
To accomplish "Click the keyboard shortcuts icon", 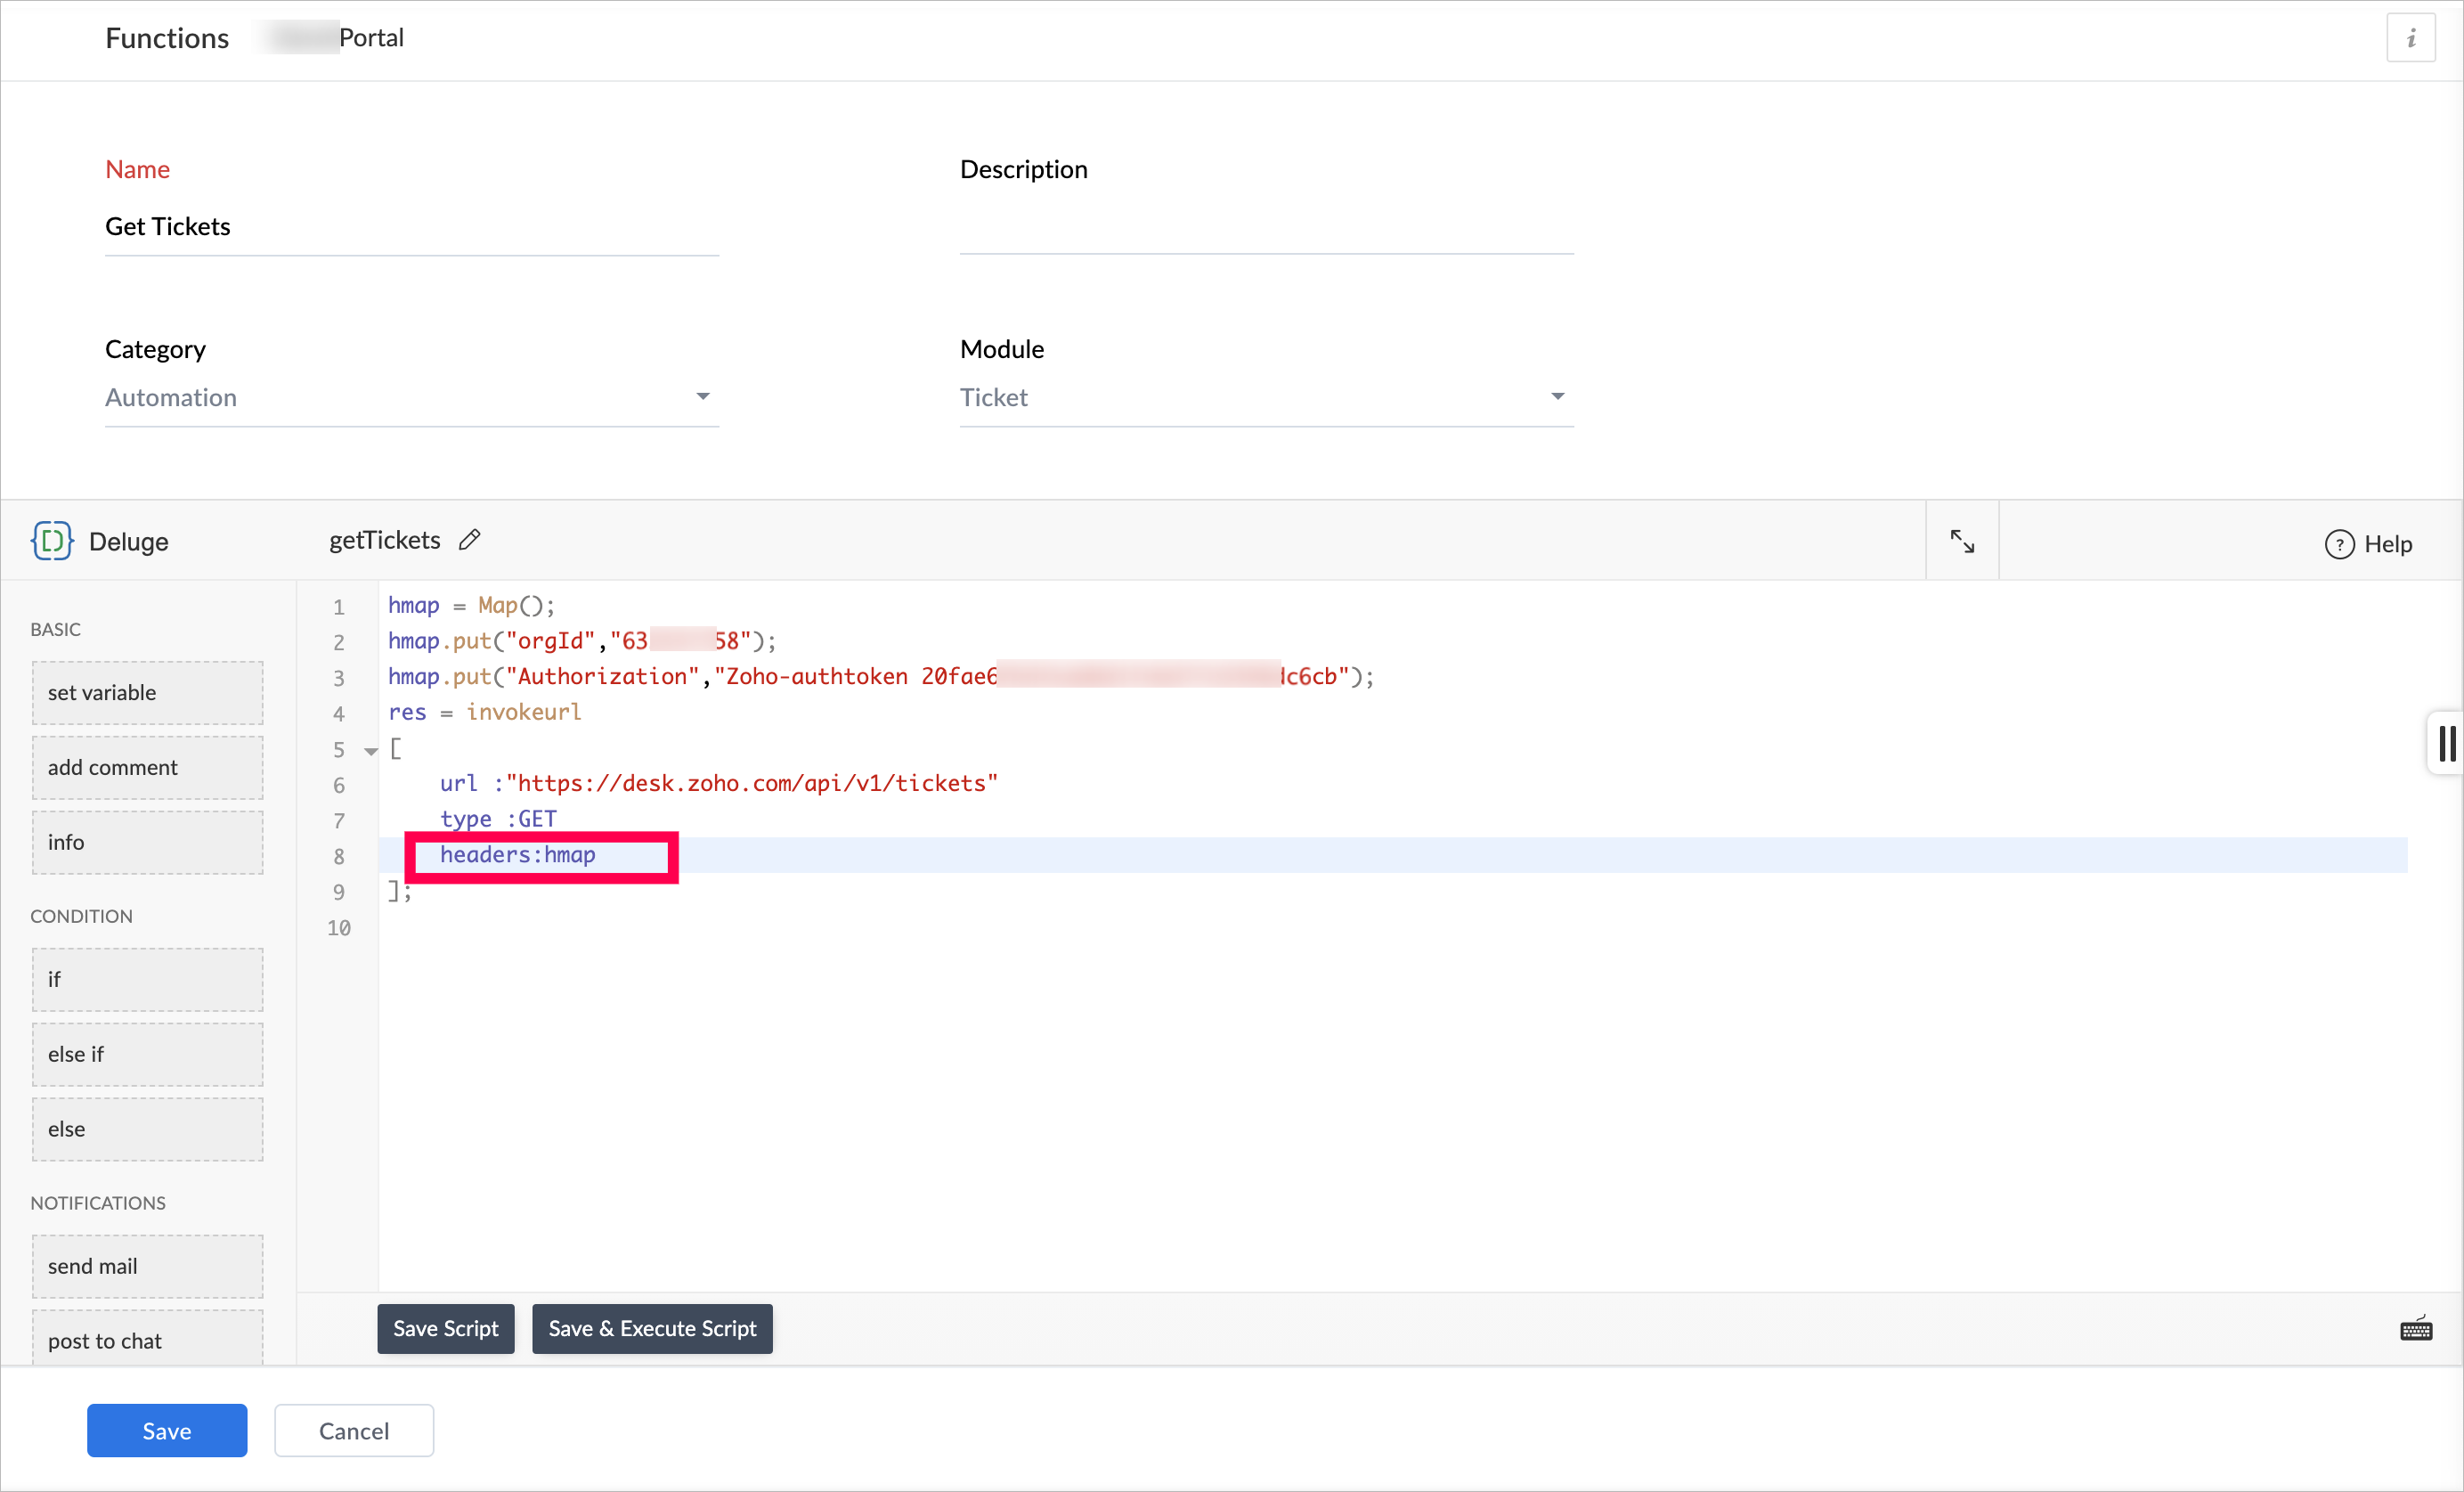I will click(x=2415, y=1329).
